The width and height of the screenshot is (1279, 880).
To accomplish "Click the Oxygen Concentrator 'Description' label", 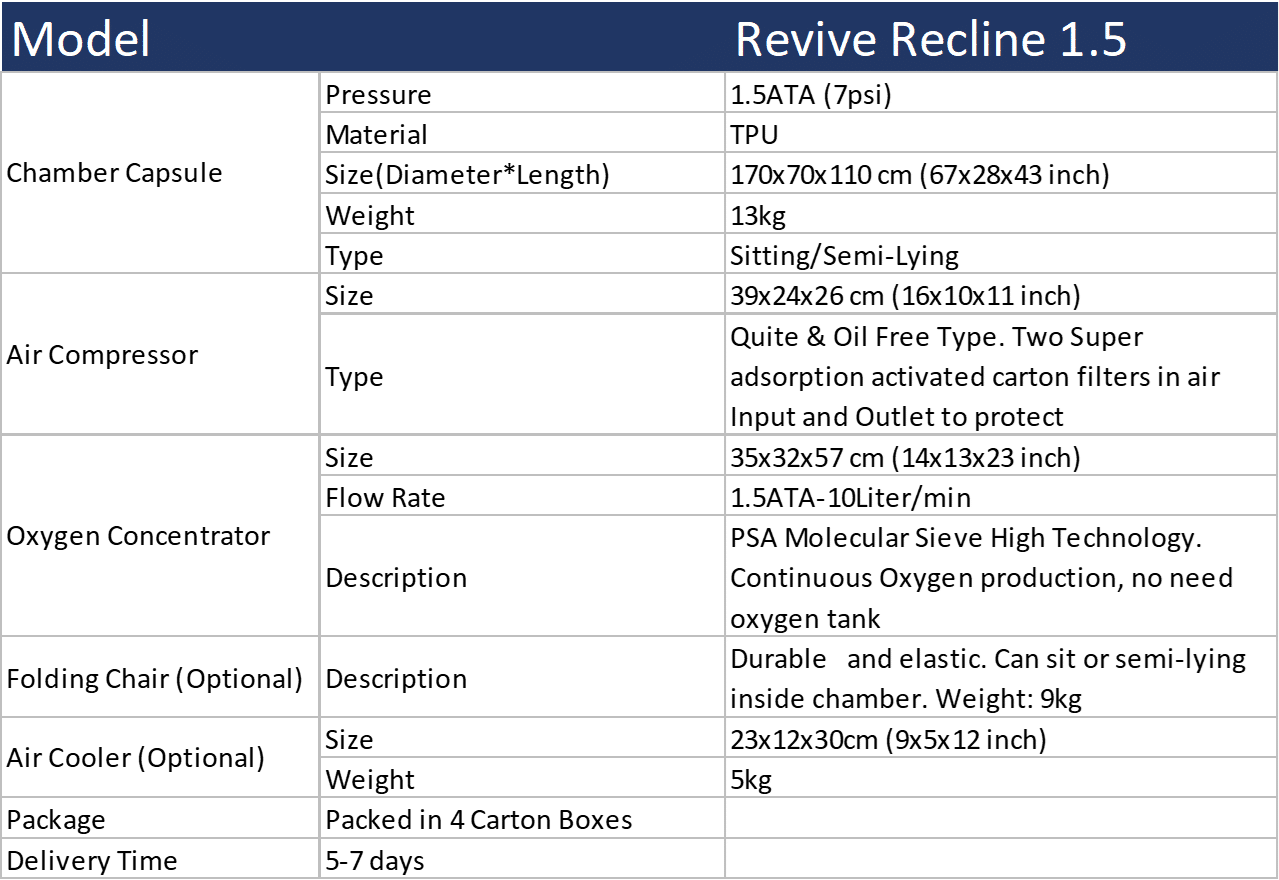I will tap(396, 578).
